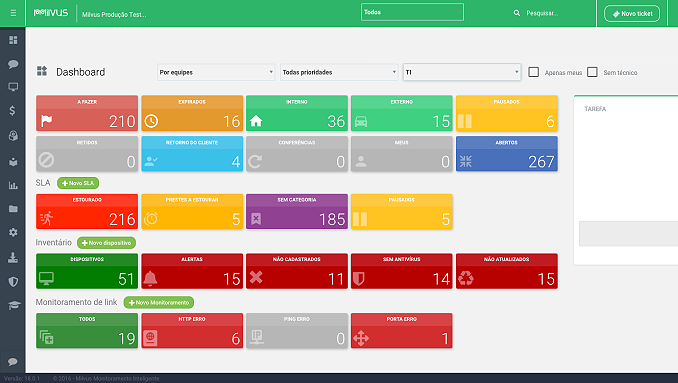The width and height of the screenshot is (678, 383).
Task: Click the graduation cap sidebar icon
Action: pyautogui.click(x=14, y=305)
